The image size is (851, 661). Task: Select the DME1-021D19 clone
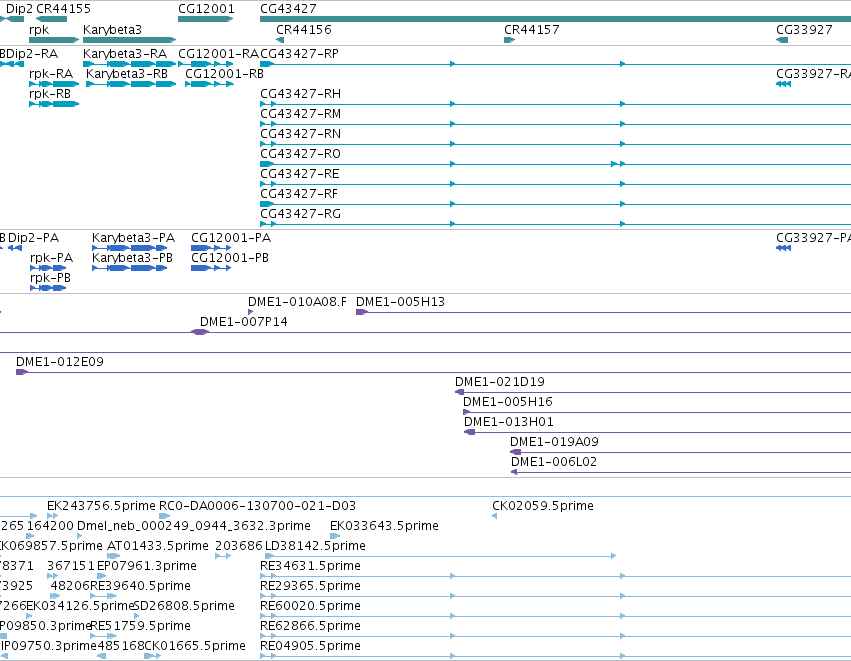[500, 383]
